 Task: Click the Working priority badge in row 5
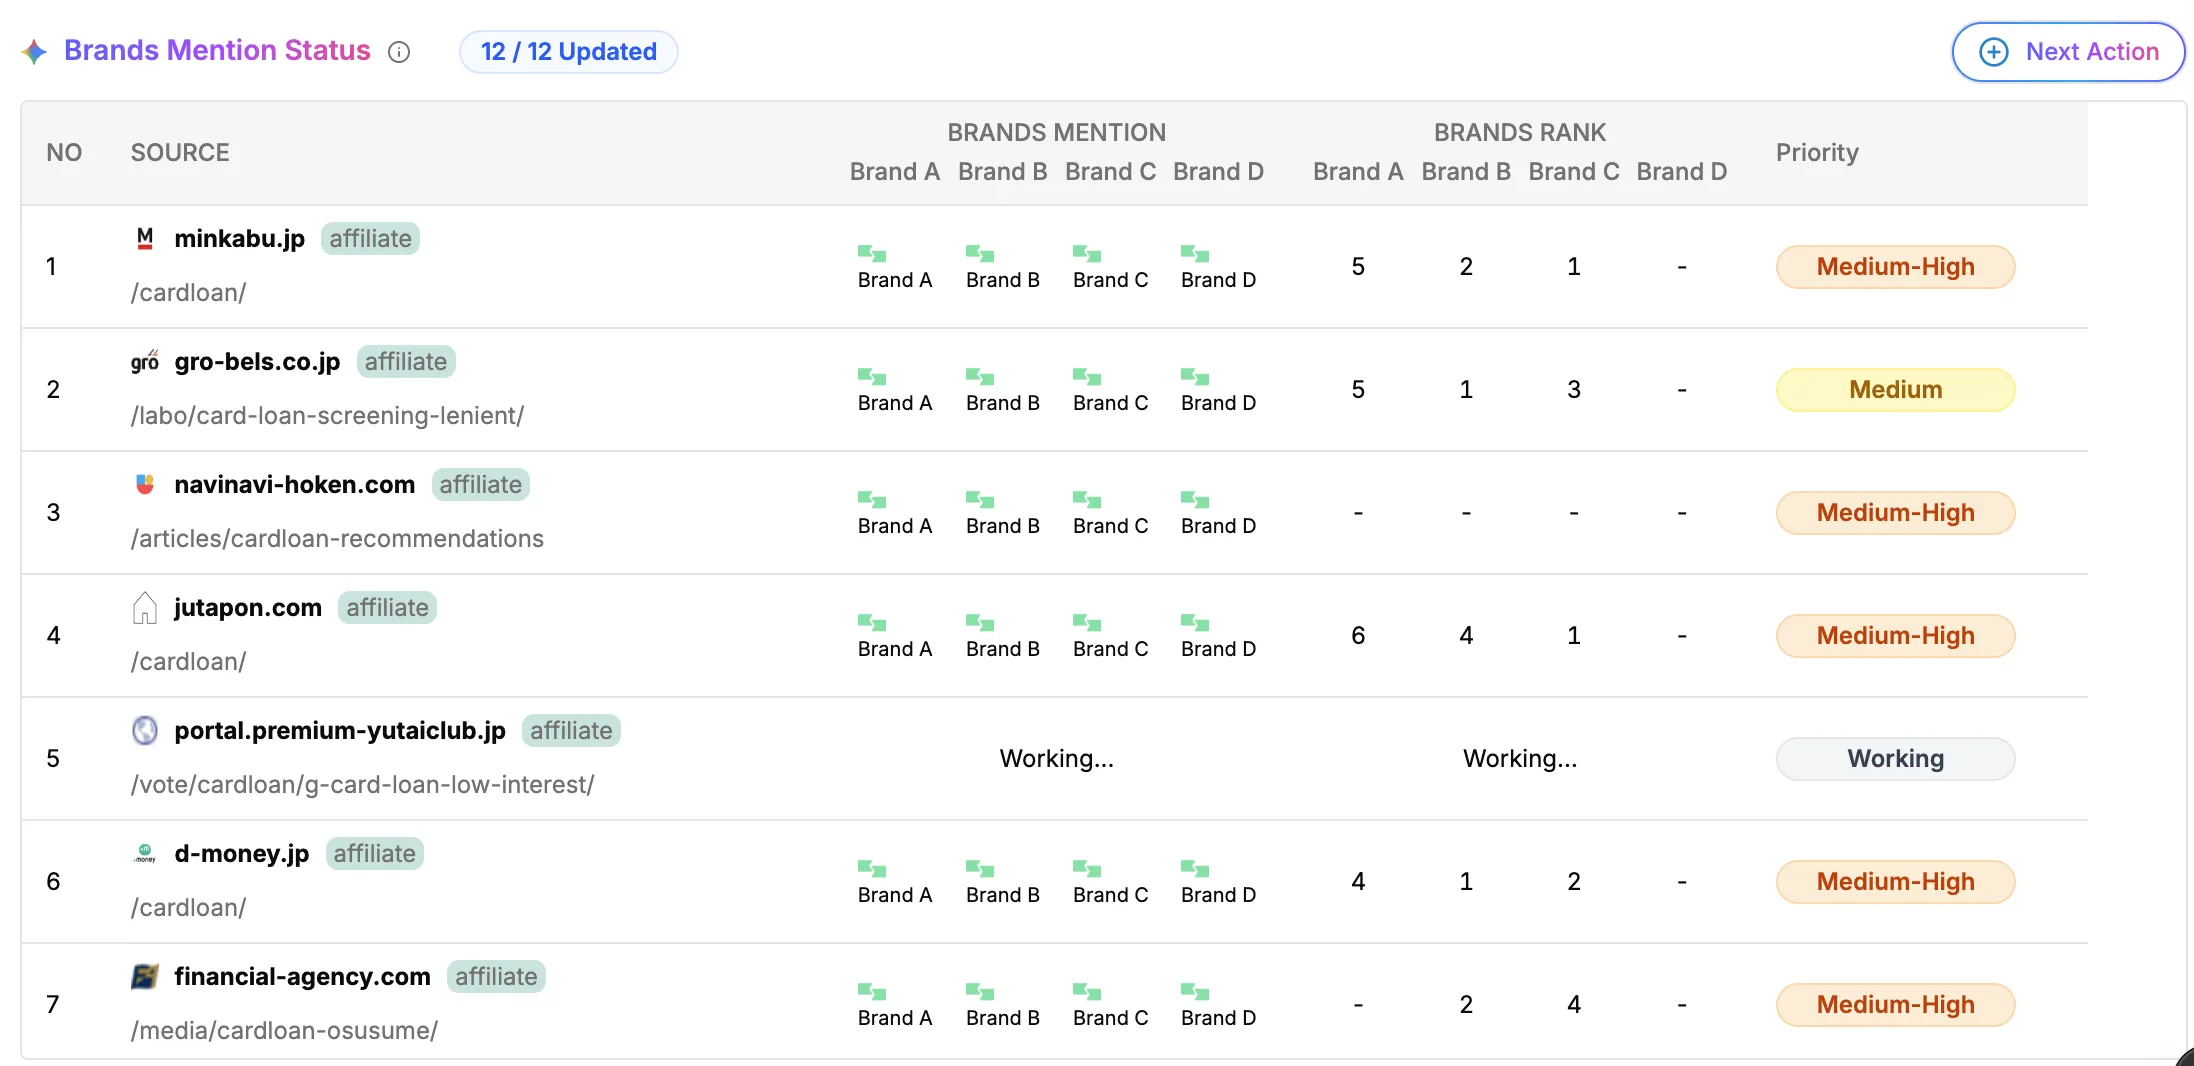click(x=1895, y=758)
